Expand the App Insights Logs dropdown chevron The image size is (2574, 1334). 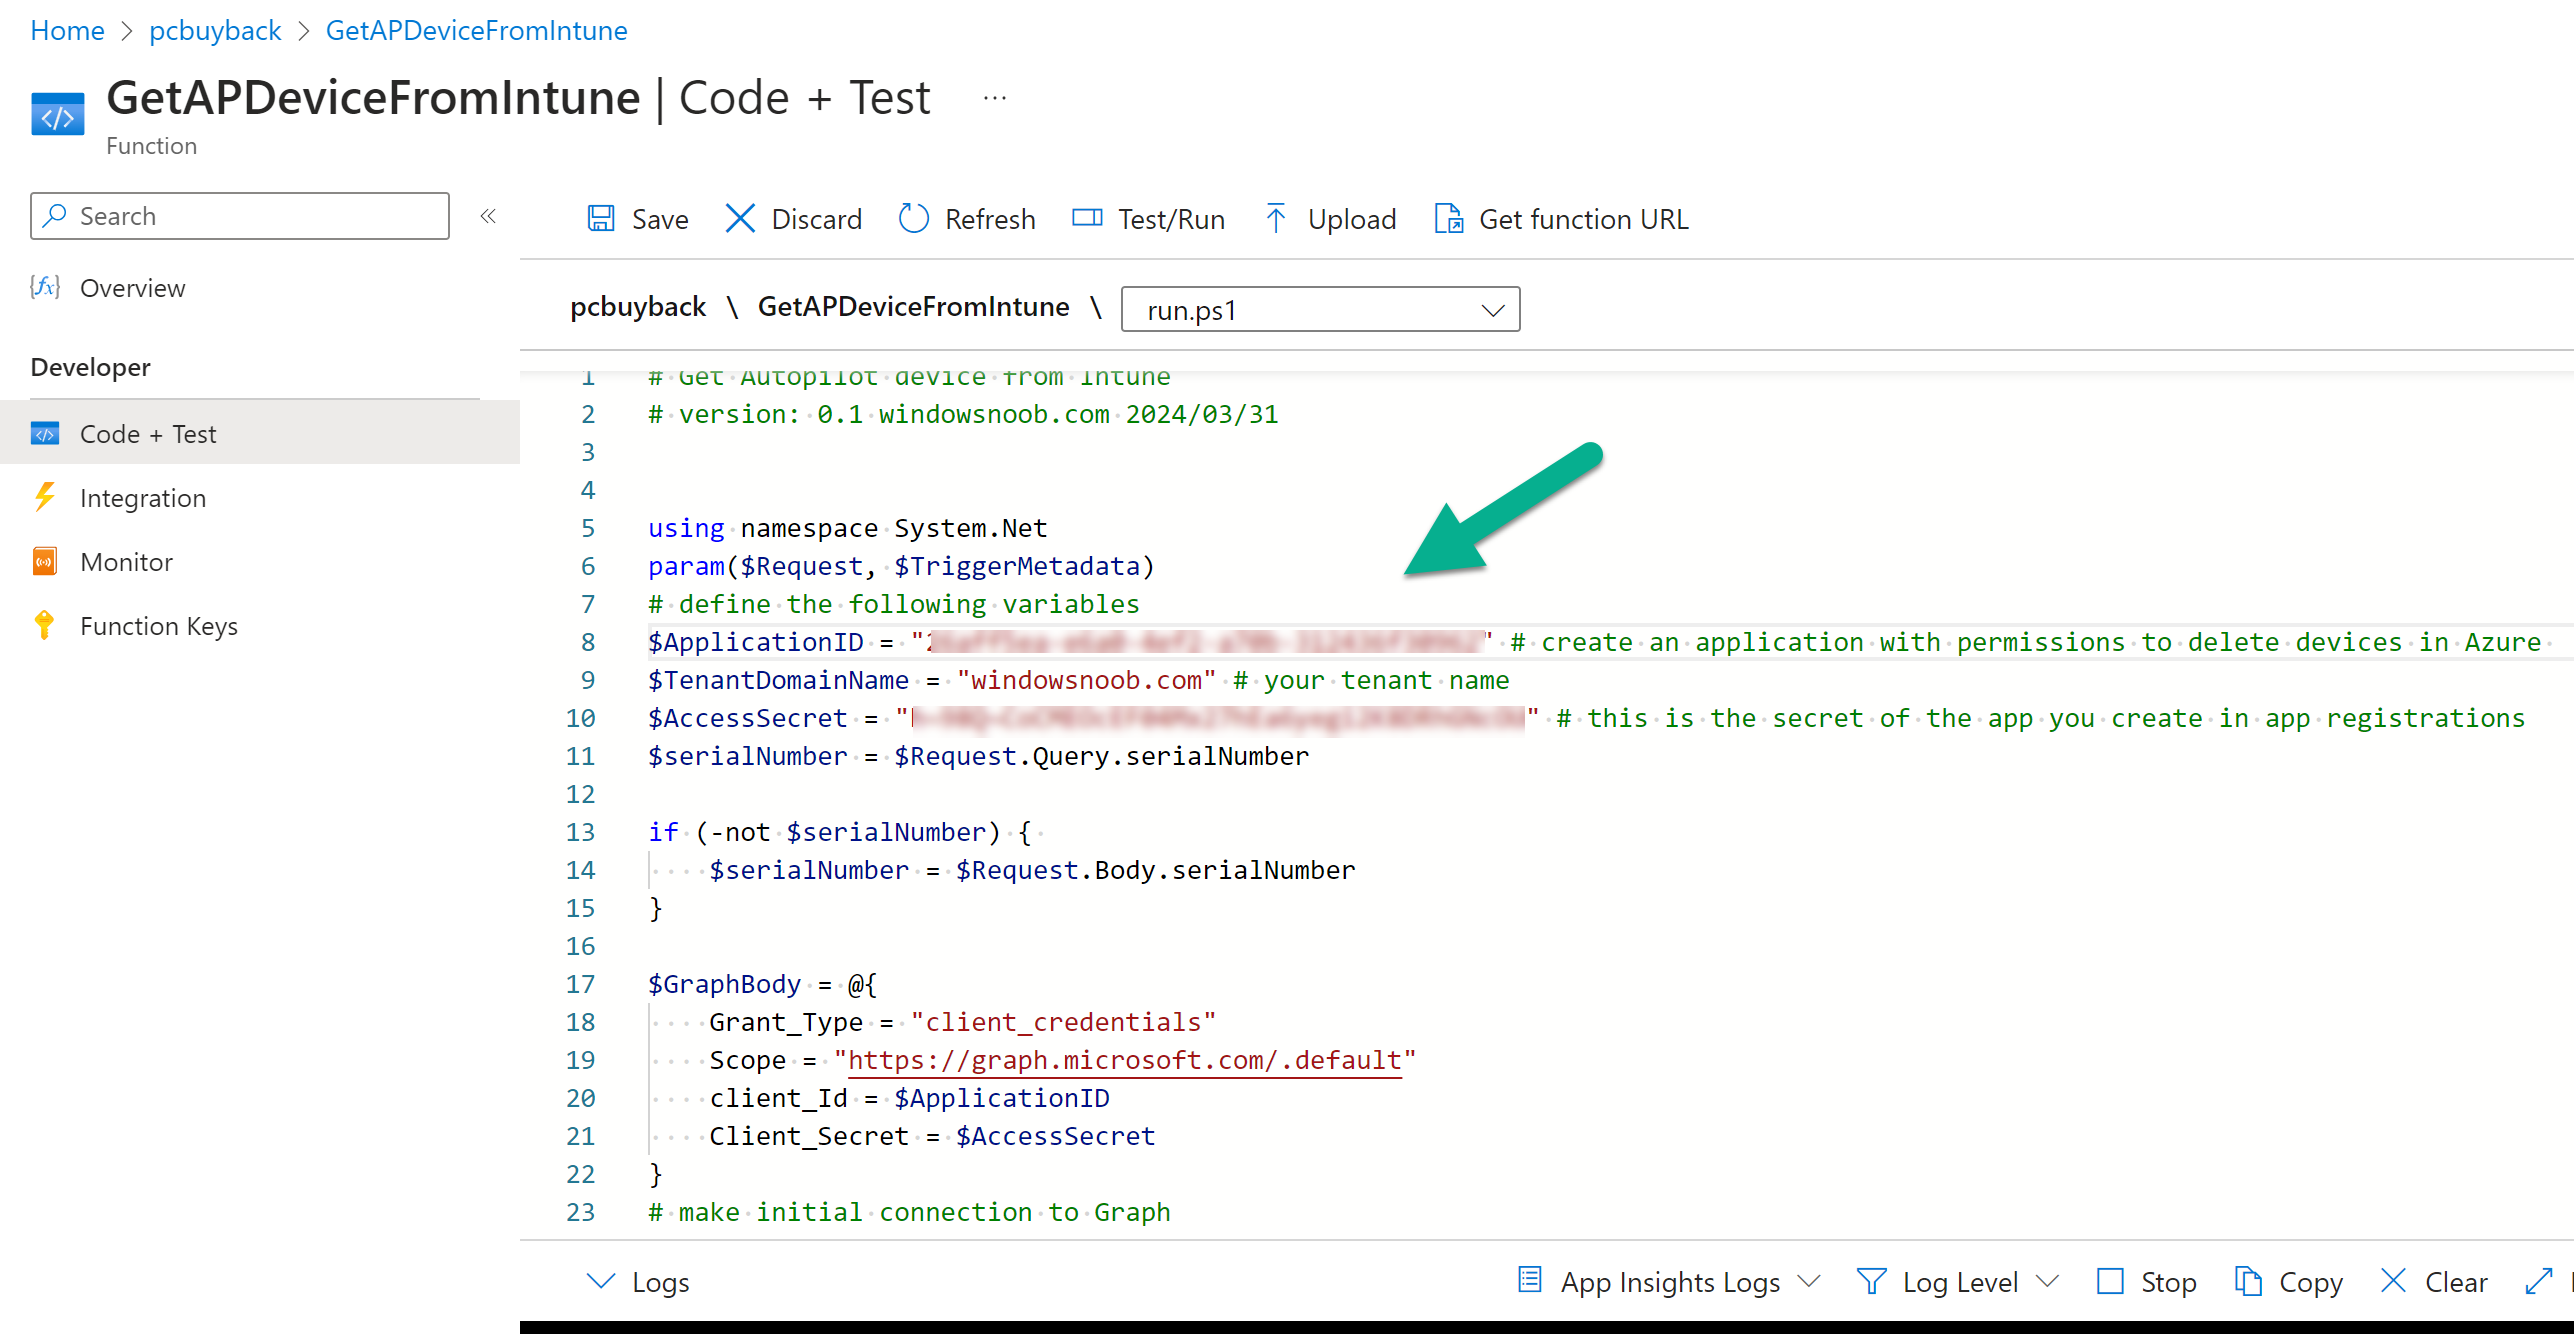1809,1281
